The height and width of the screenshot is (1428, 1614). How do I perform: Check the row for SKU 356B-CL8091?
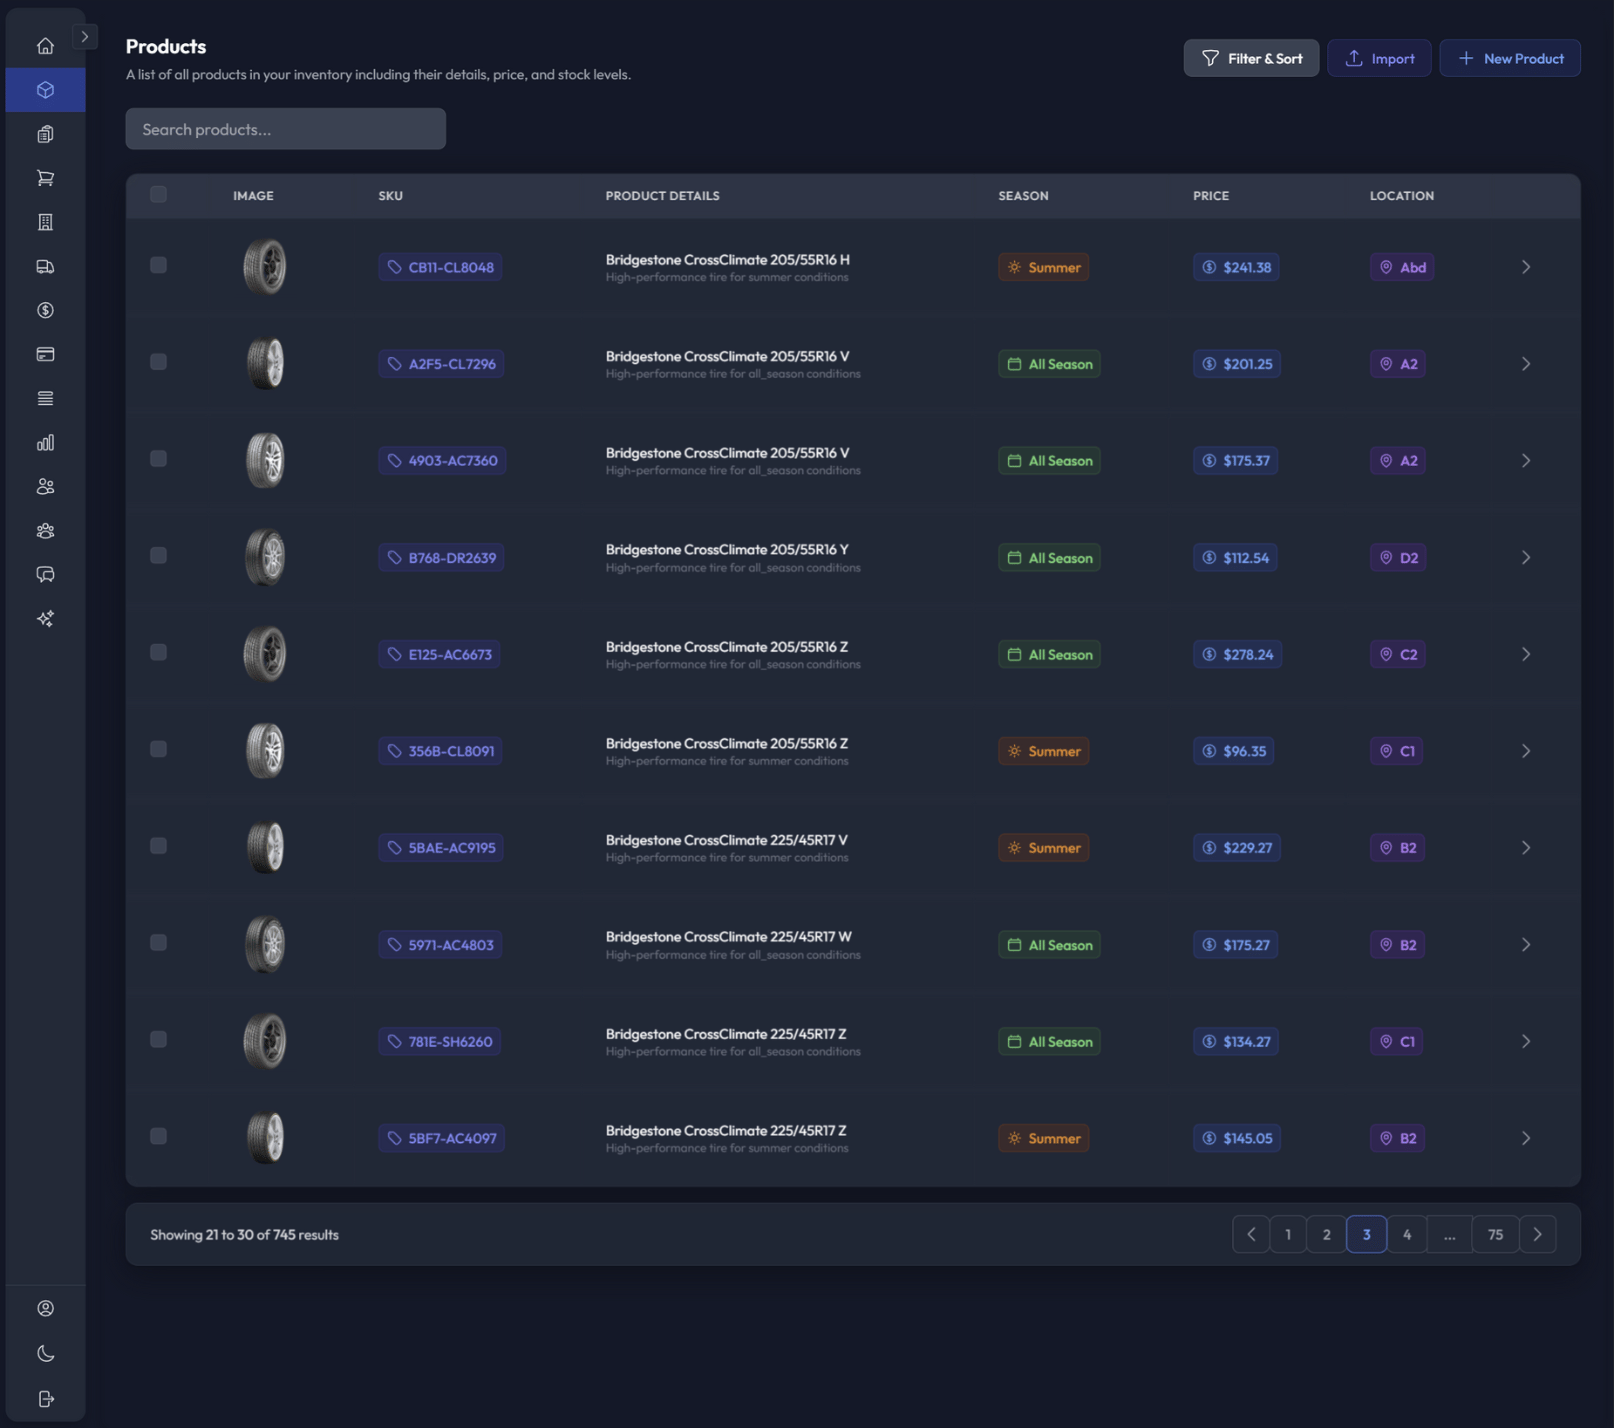point(158,749)
